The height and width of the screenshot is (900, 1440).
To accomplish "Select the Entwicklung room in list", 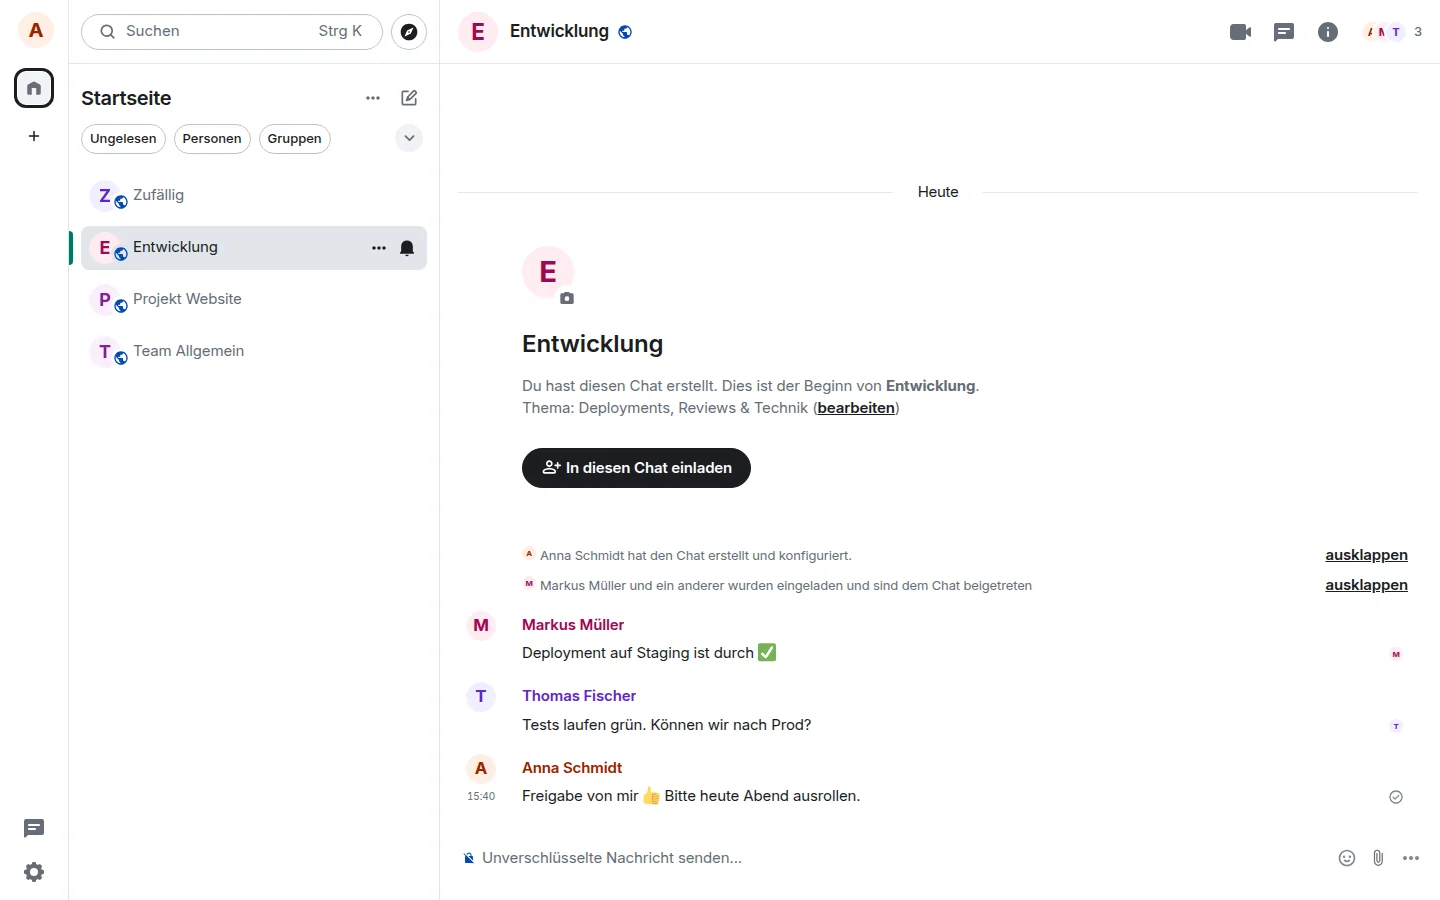I will pos(254,248).
